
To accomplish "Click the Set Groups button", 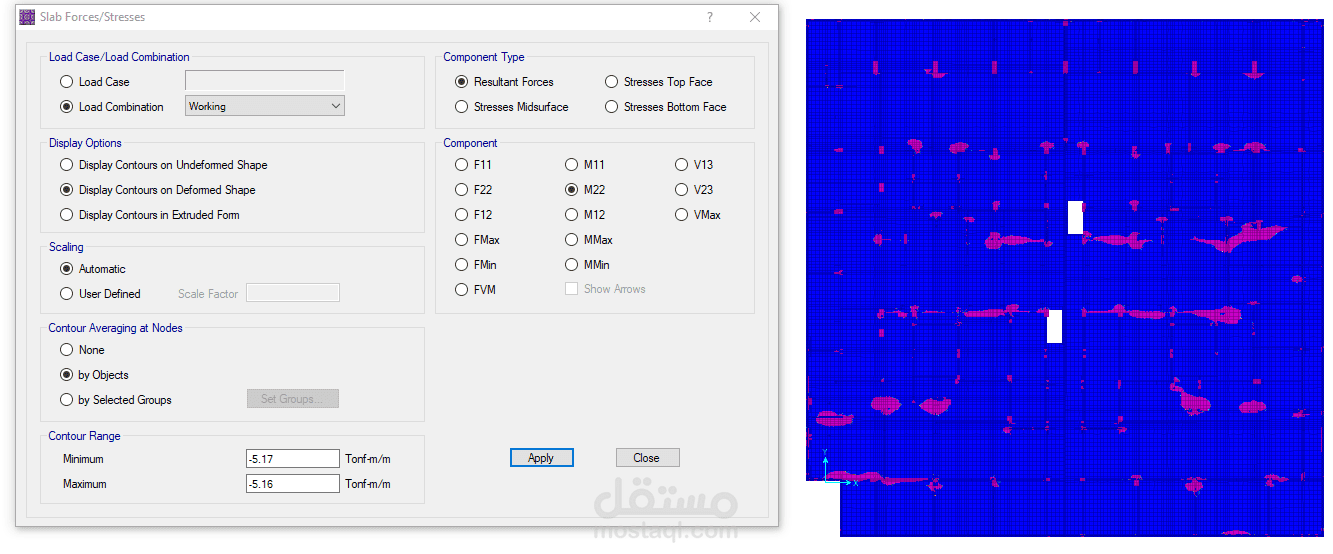I will (293, 399).
